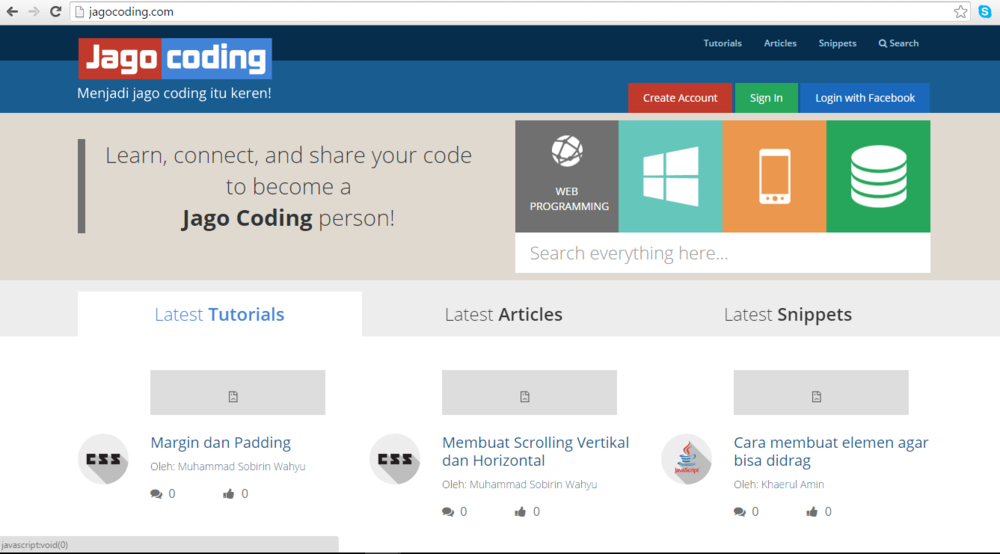Screen dimensions: 1000x554
Task: Click the Login with Facebook button
Action: 864,98
